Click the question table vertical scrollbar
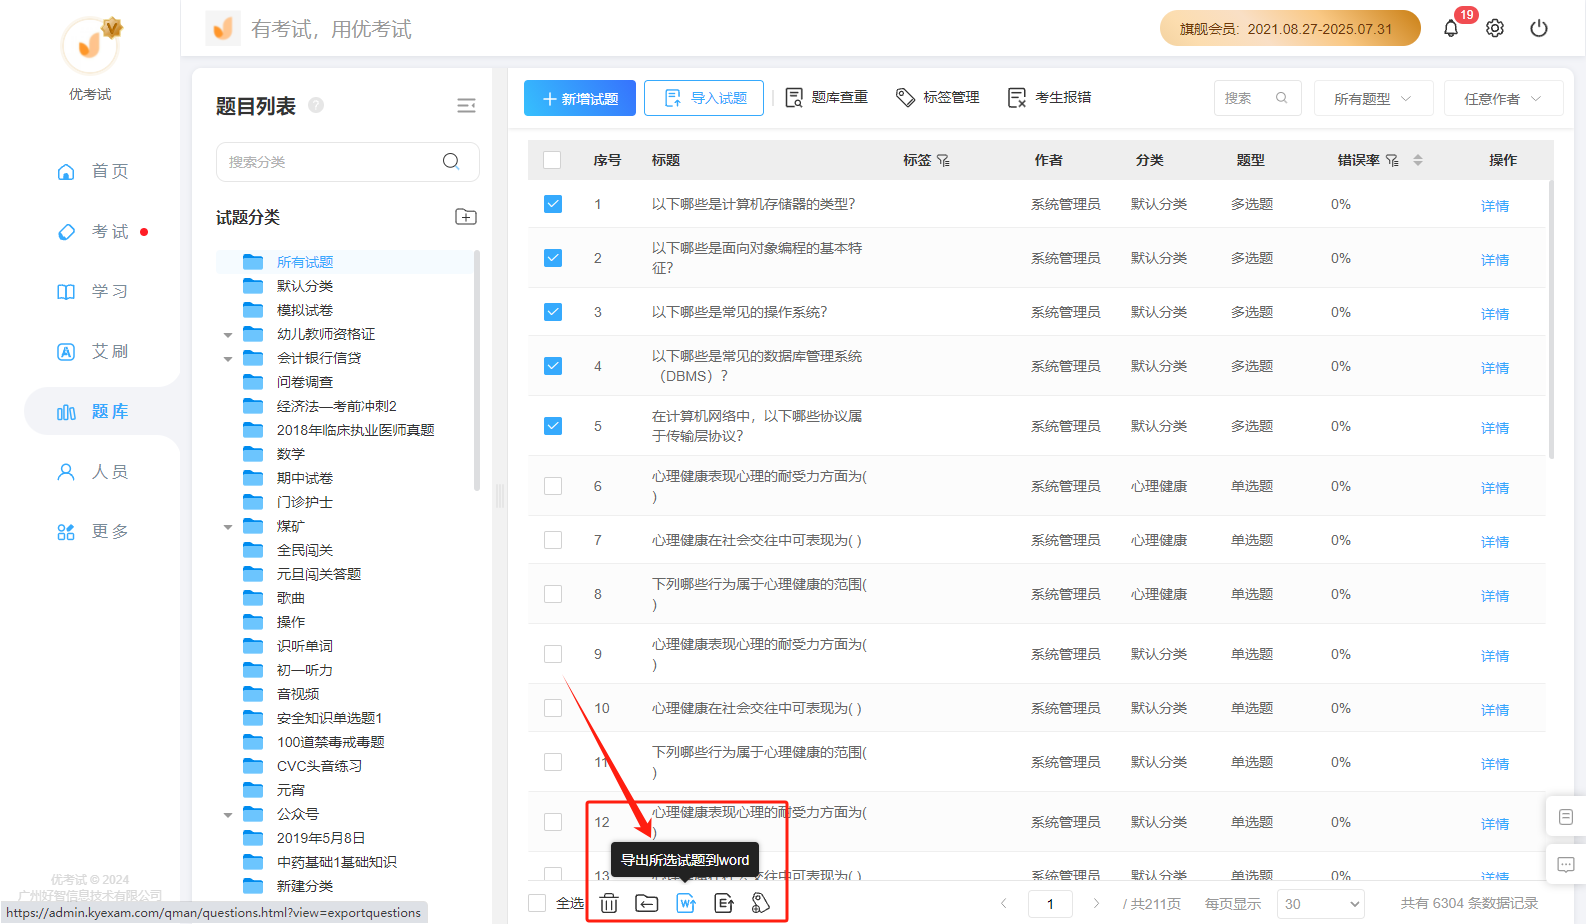The height and width of the screenshot is (924, 1586). tap(1551, 320)
